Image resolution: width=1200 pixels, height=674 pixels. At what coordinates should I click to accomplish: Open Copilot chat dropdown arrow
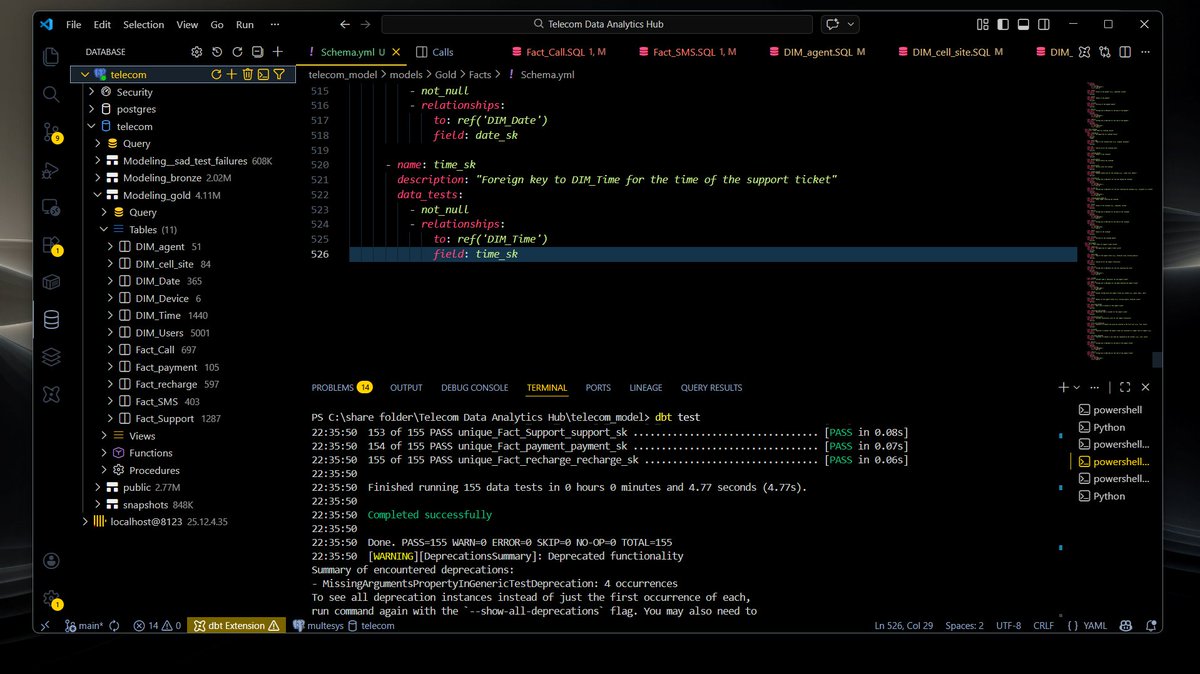pos(851,24)
